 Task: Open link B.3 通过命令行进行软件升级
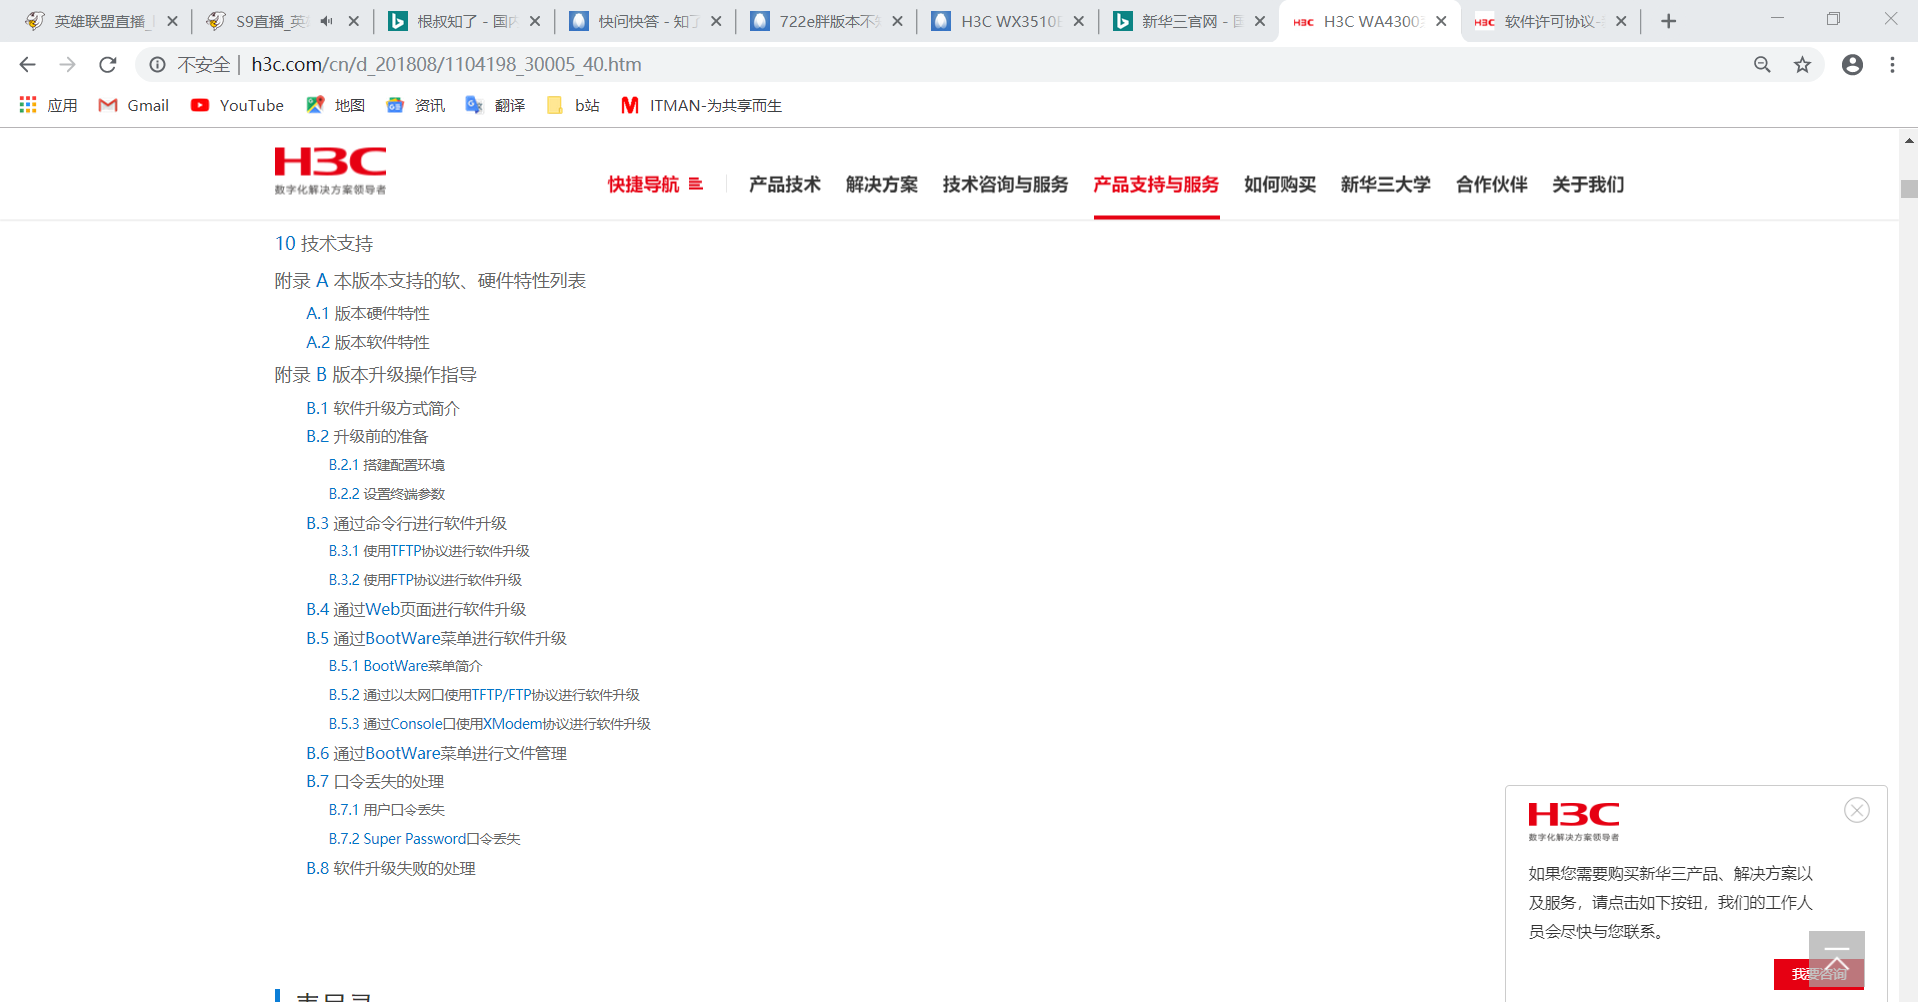click(406, 523)
